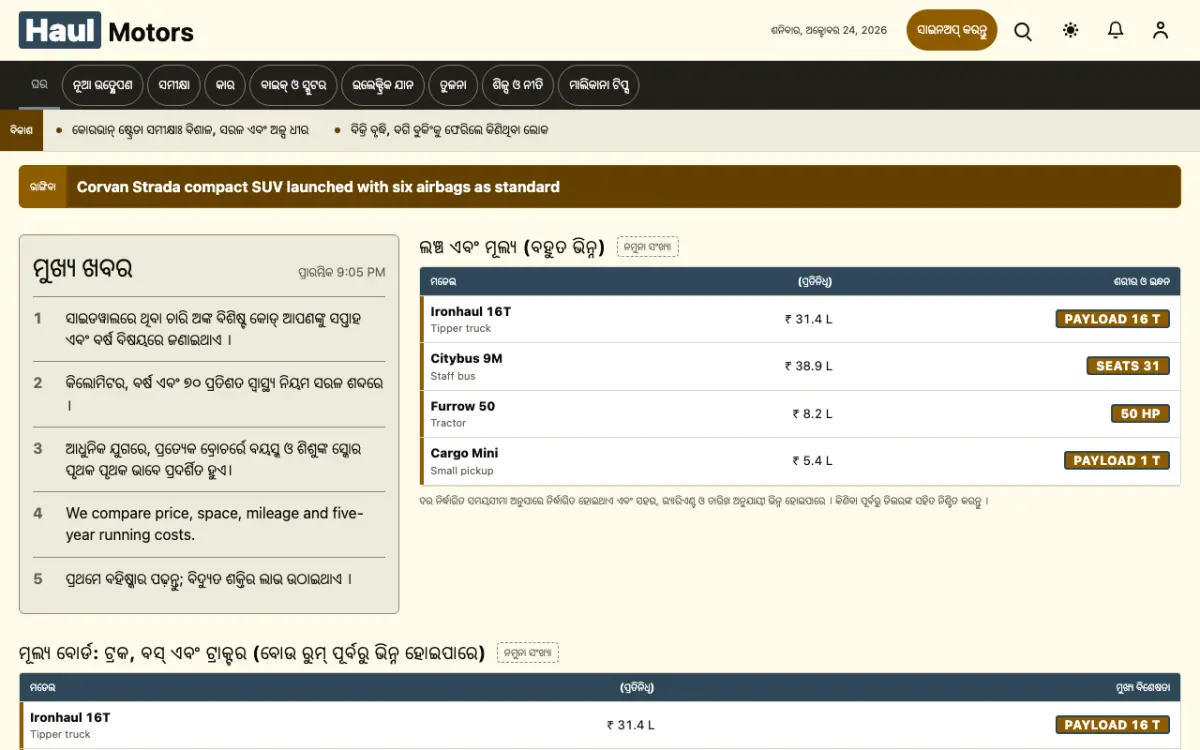The width and height of the screenshot is (1200, 750).
Task: Click the ₹ 8.2 L price for Furrow 50
Action: [x=813, y=413]
